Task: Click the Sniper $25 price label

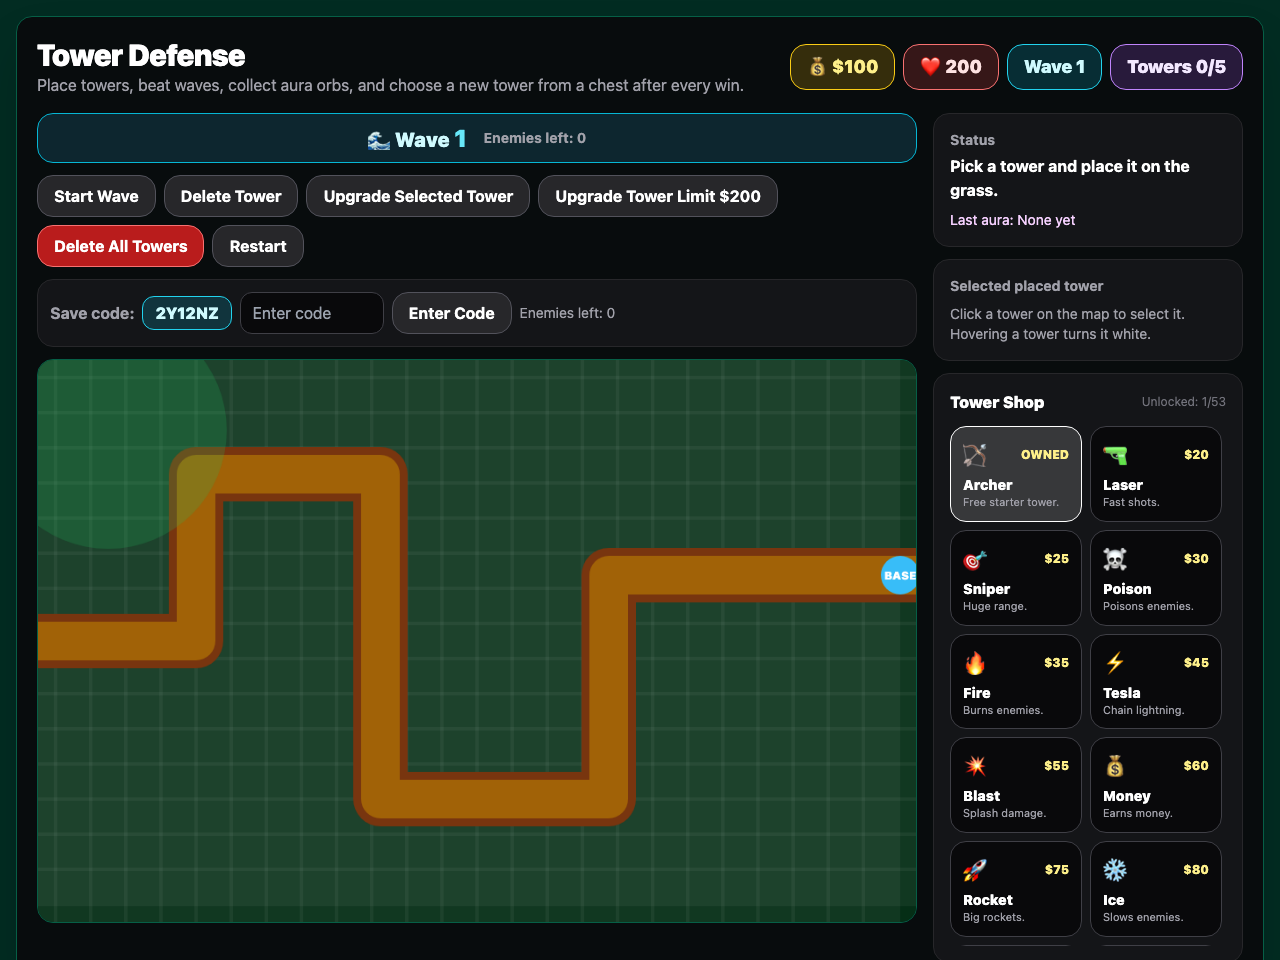Action: point(1056,558)
